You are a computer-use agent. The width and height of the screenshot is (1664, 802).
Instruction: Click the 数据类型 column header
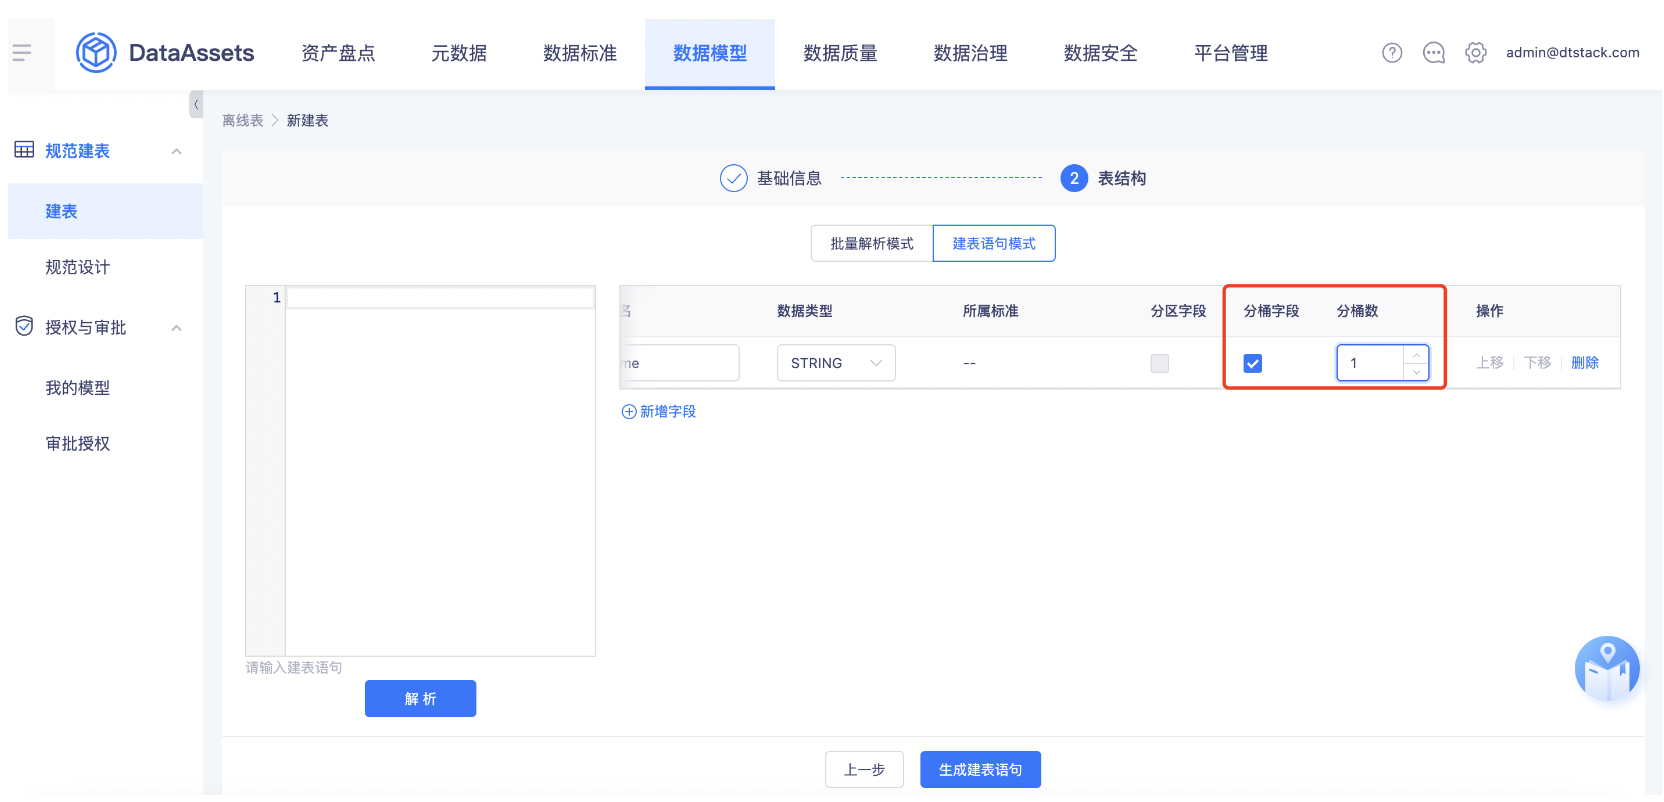[805, 311]
